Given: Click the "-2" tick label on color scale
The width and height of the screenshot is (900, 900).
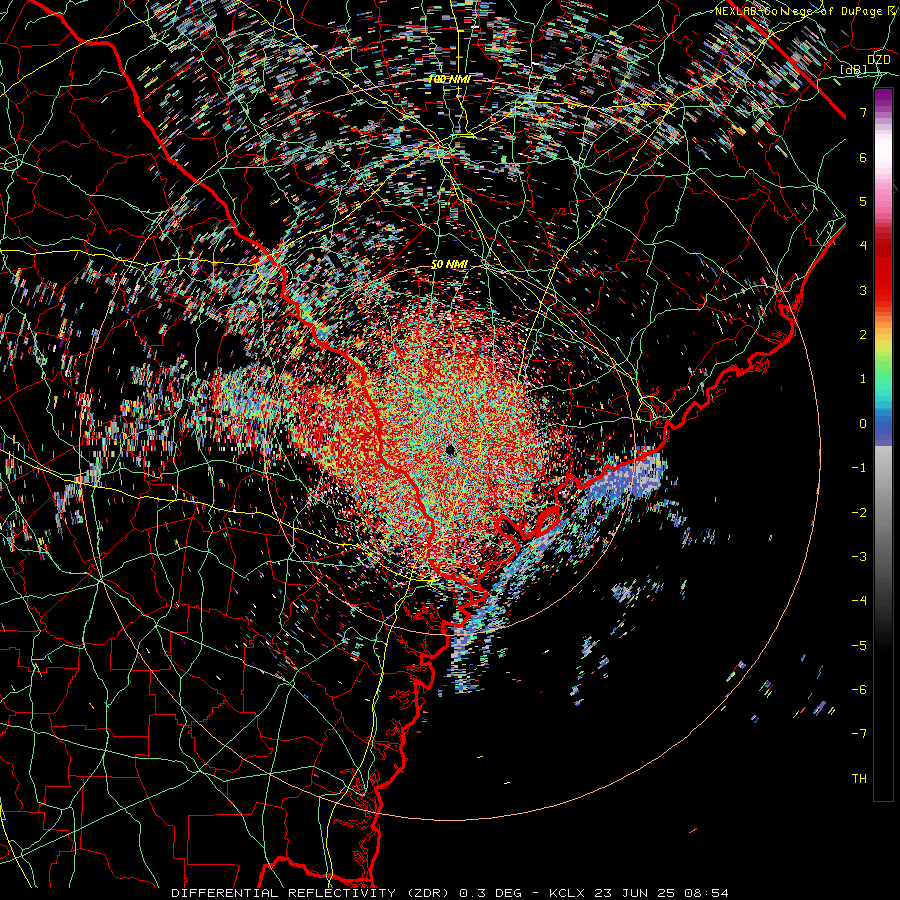Looking at the screenshot, I should point(859,512).
